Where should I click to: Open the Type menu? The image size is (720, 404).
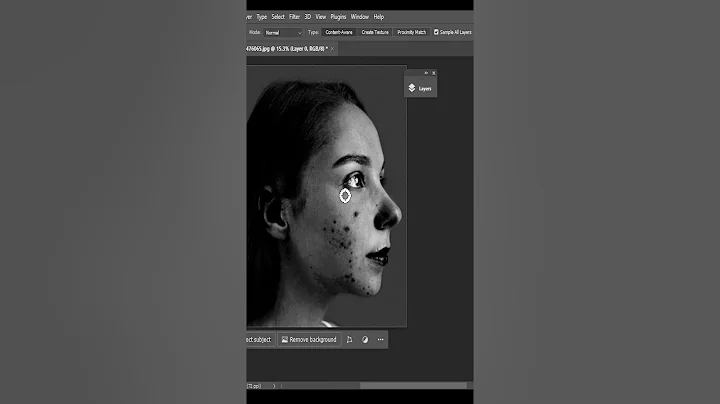(x=262, y=17)
